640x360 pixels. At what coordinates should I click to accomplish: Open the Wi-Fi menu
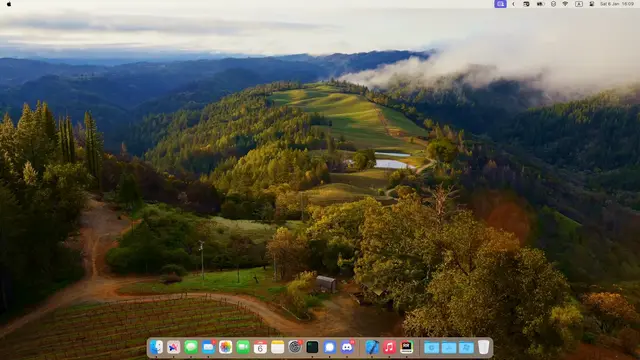565,4
